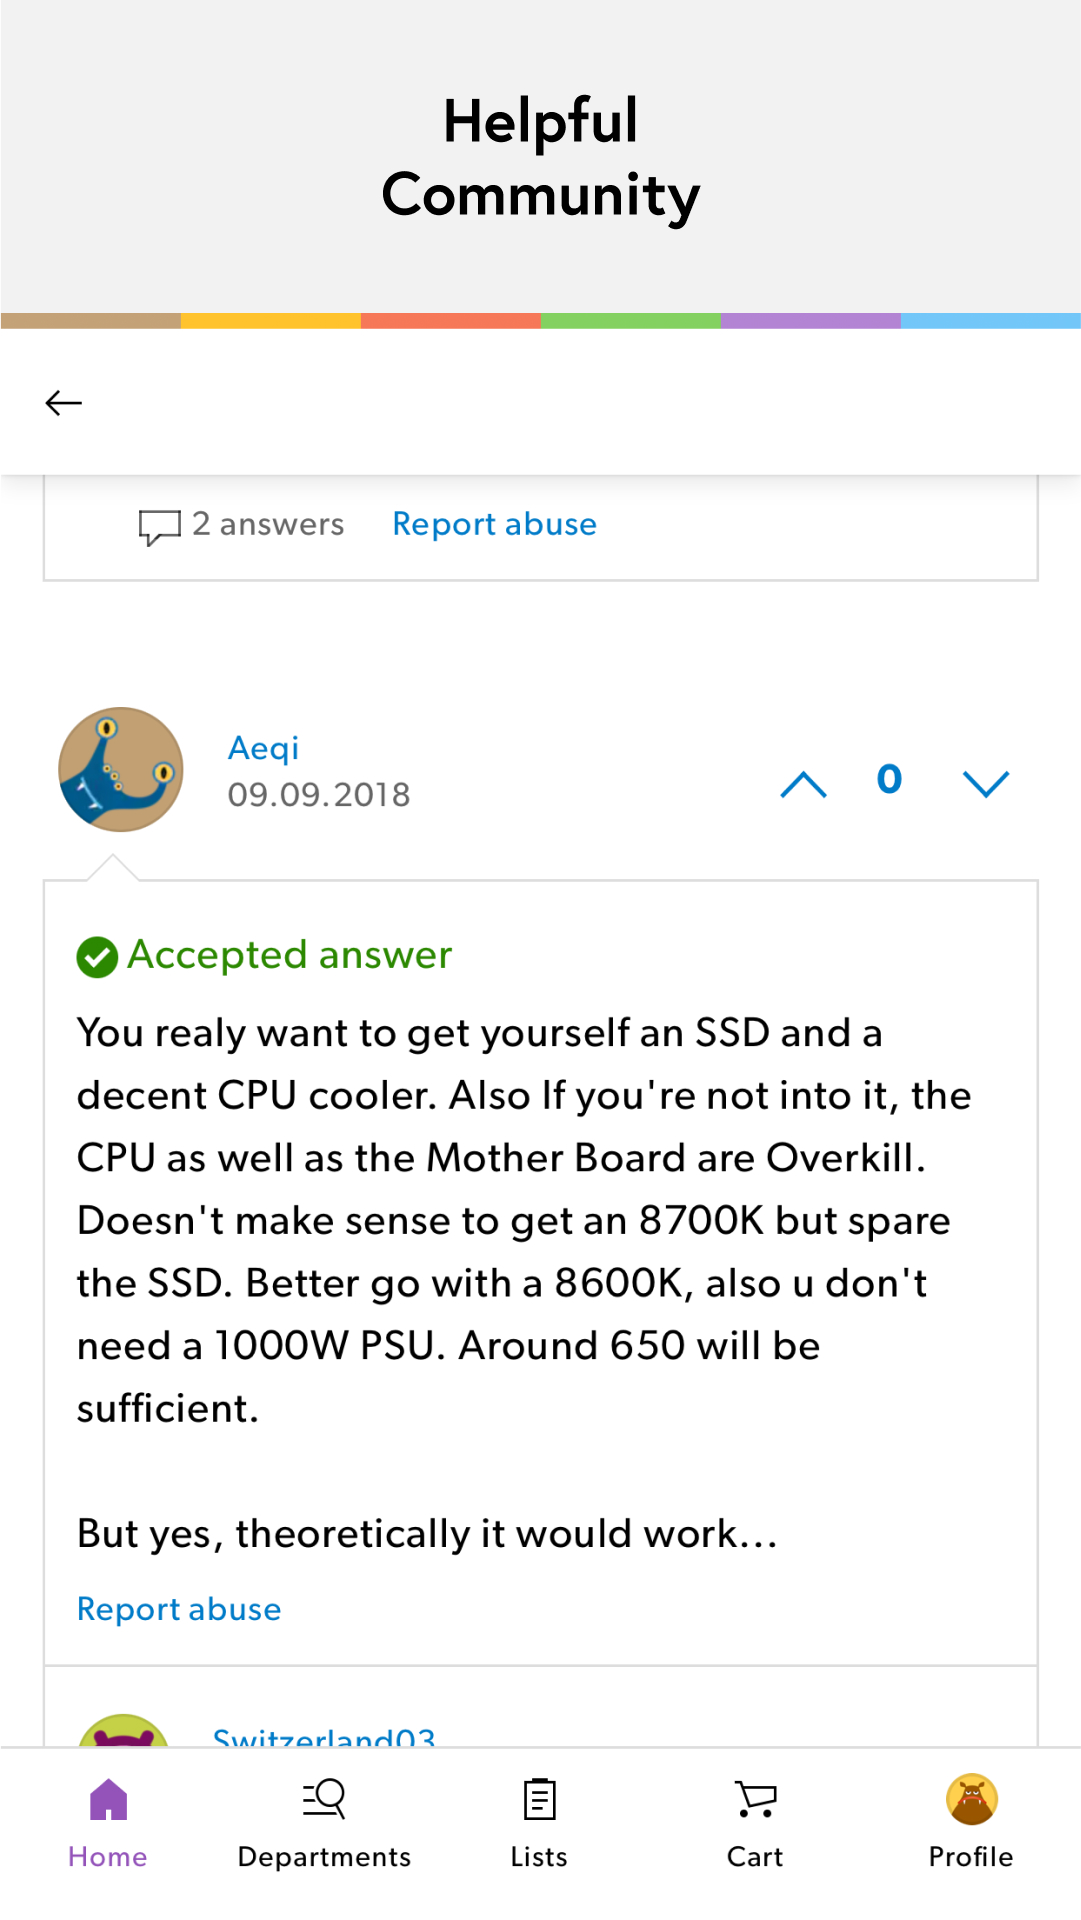This screenshot has height=1920, width=1081.
Task: Open the Switzerland03 username link
Action: click(324, 1737)
